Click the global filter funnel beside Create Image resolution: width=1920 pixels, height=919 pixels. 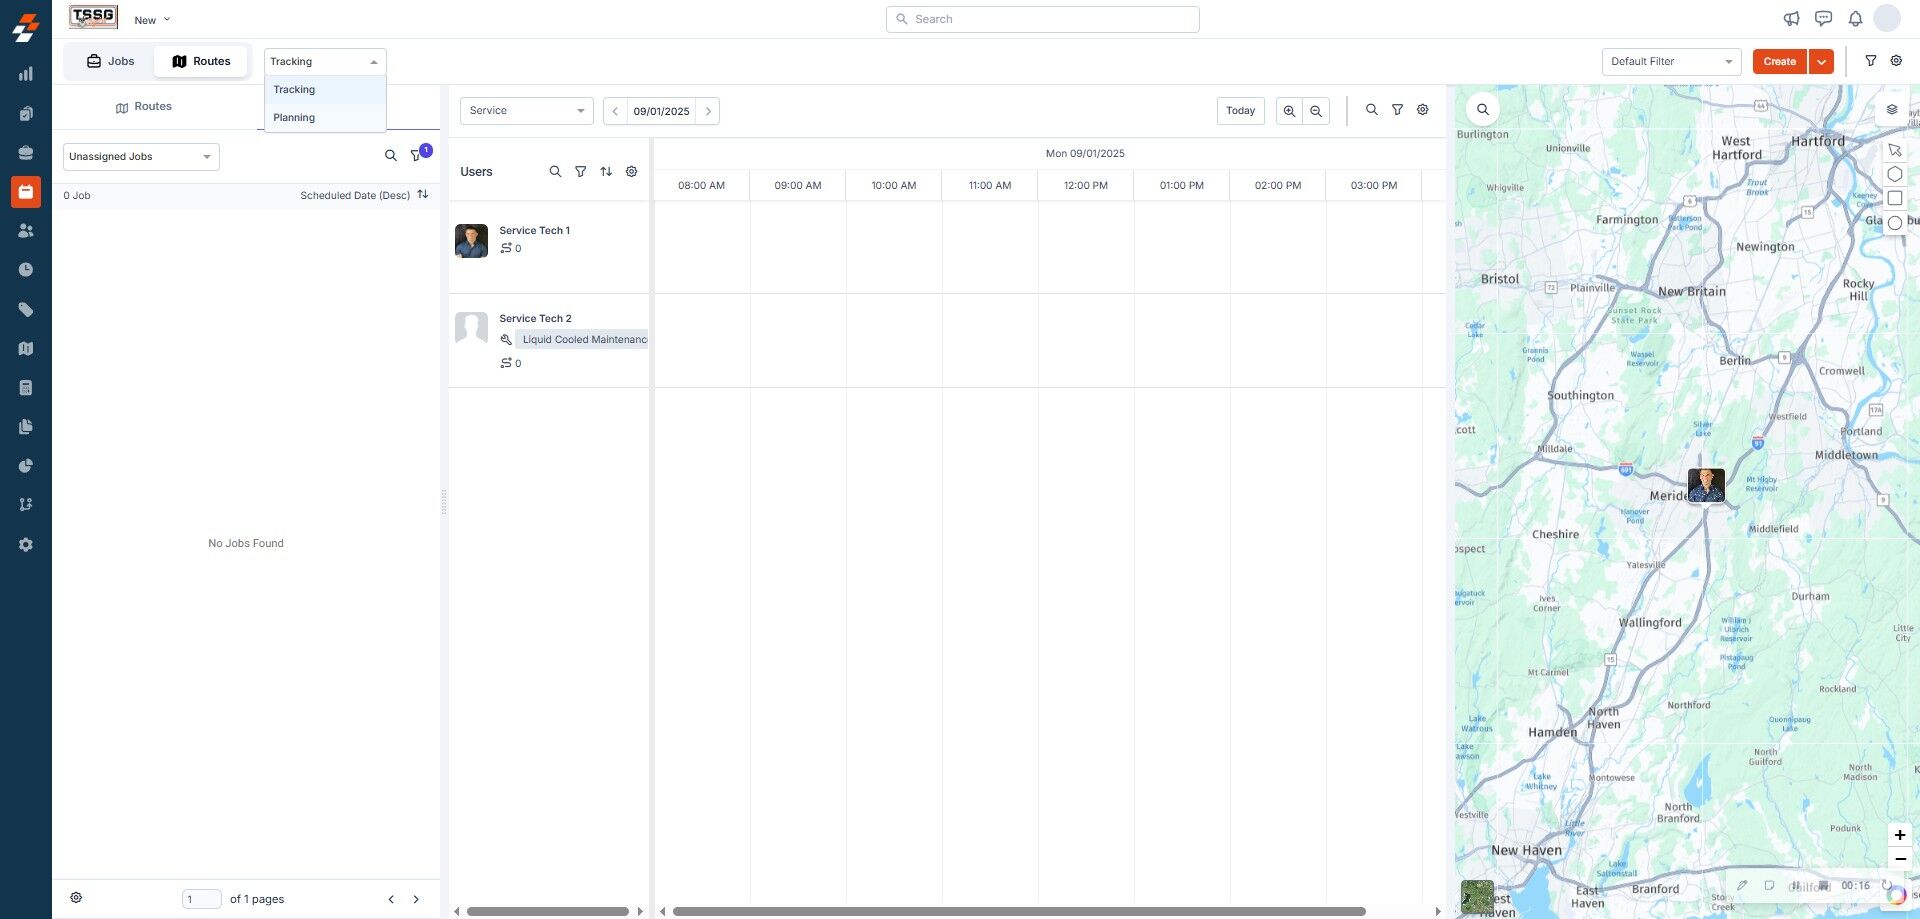pos(1871,61)
